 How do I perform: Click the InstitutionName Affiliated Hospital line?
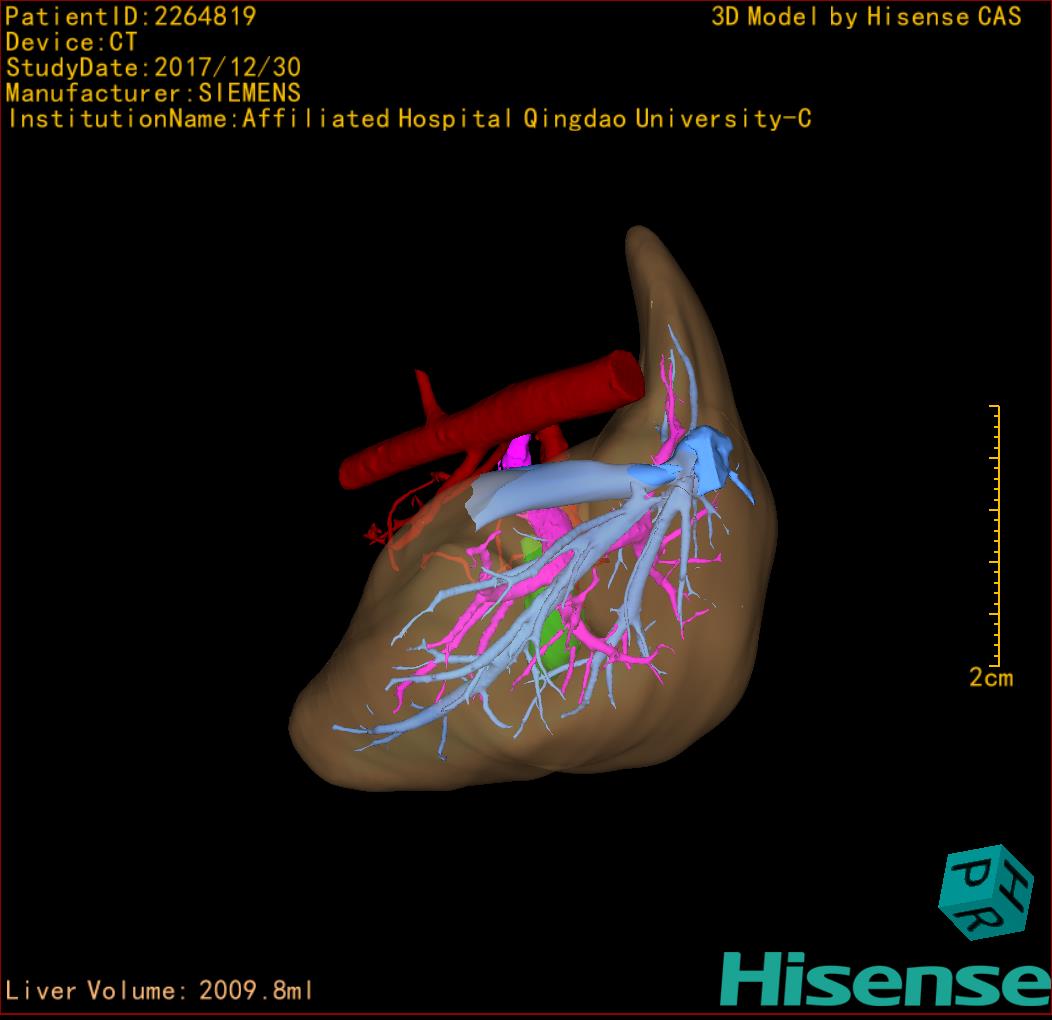[x=409, y=119]
